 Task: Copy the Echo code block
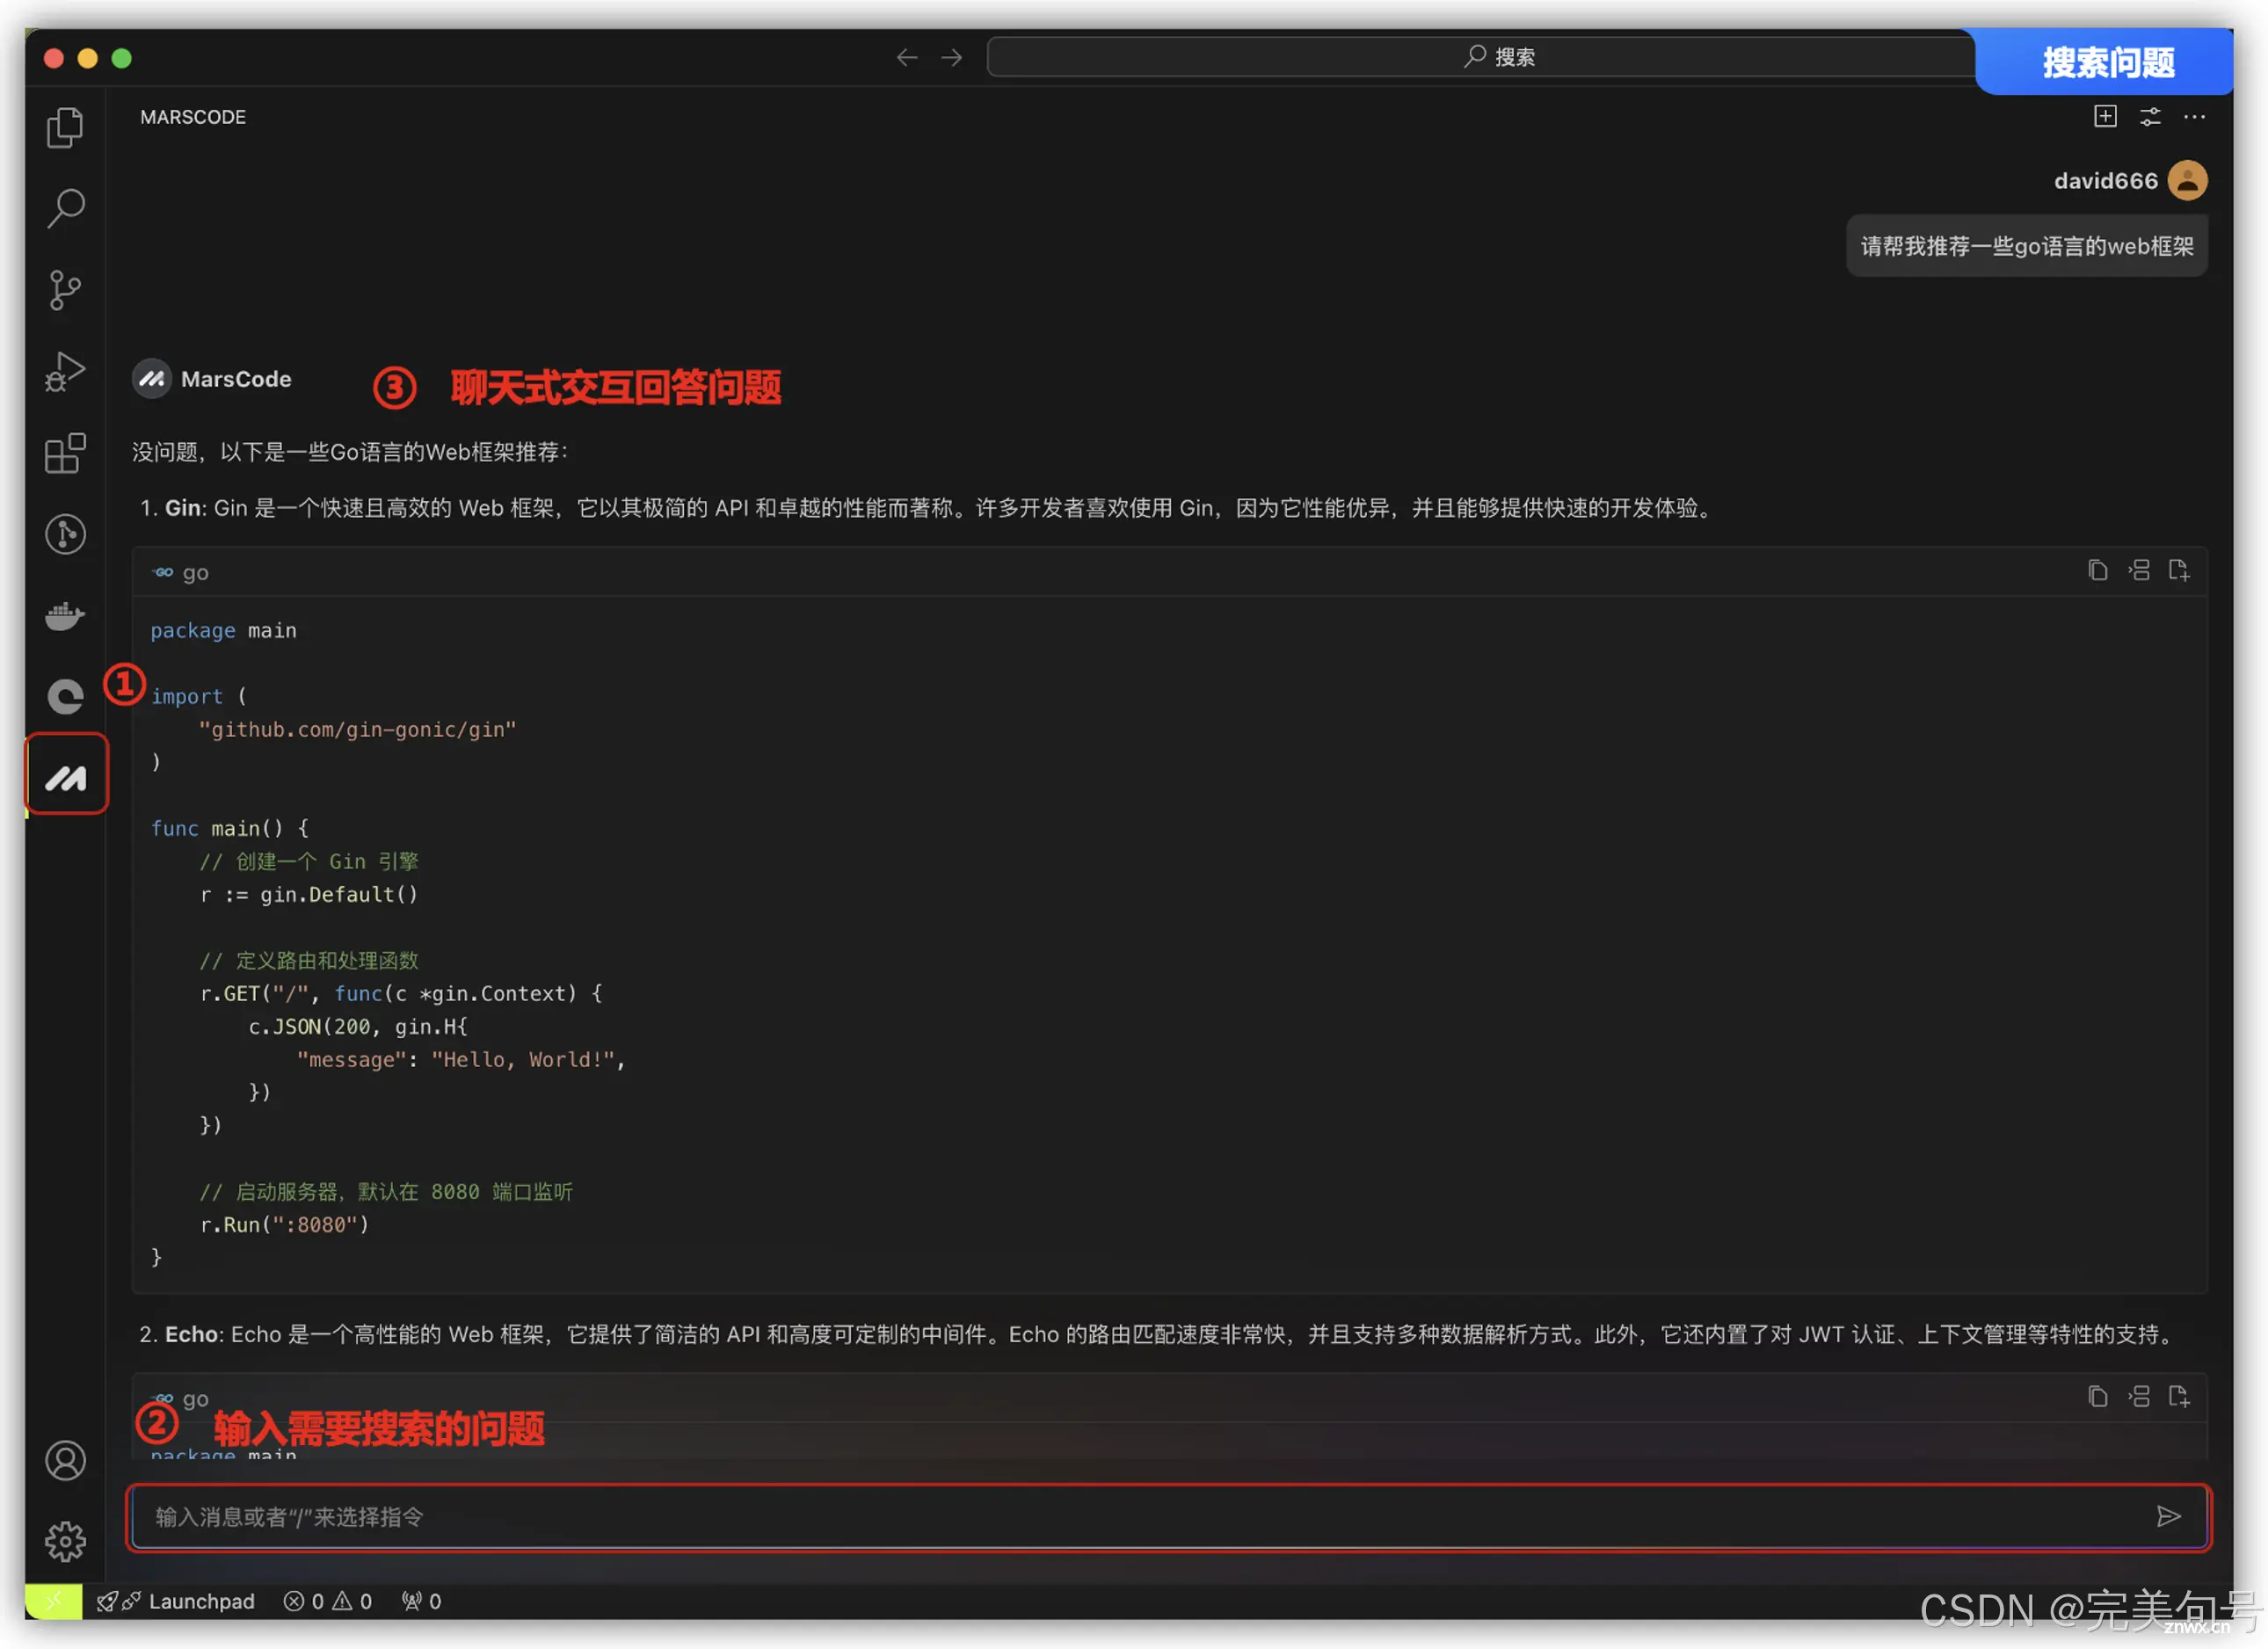coord(2098,1396)
